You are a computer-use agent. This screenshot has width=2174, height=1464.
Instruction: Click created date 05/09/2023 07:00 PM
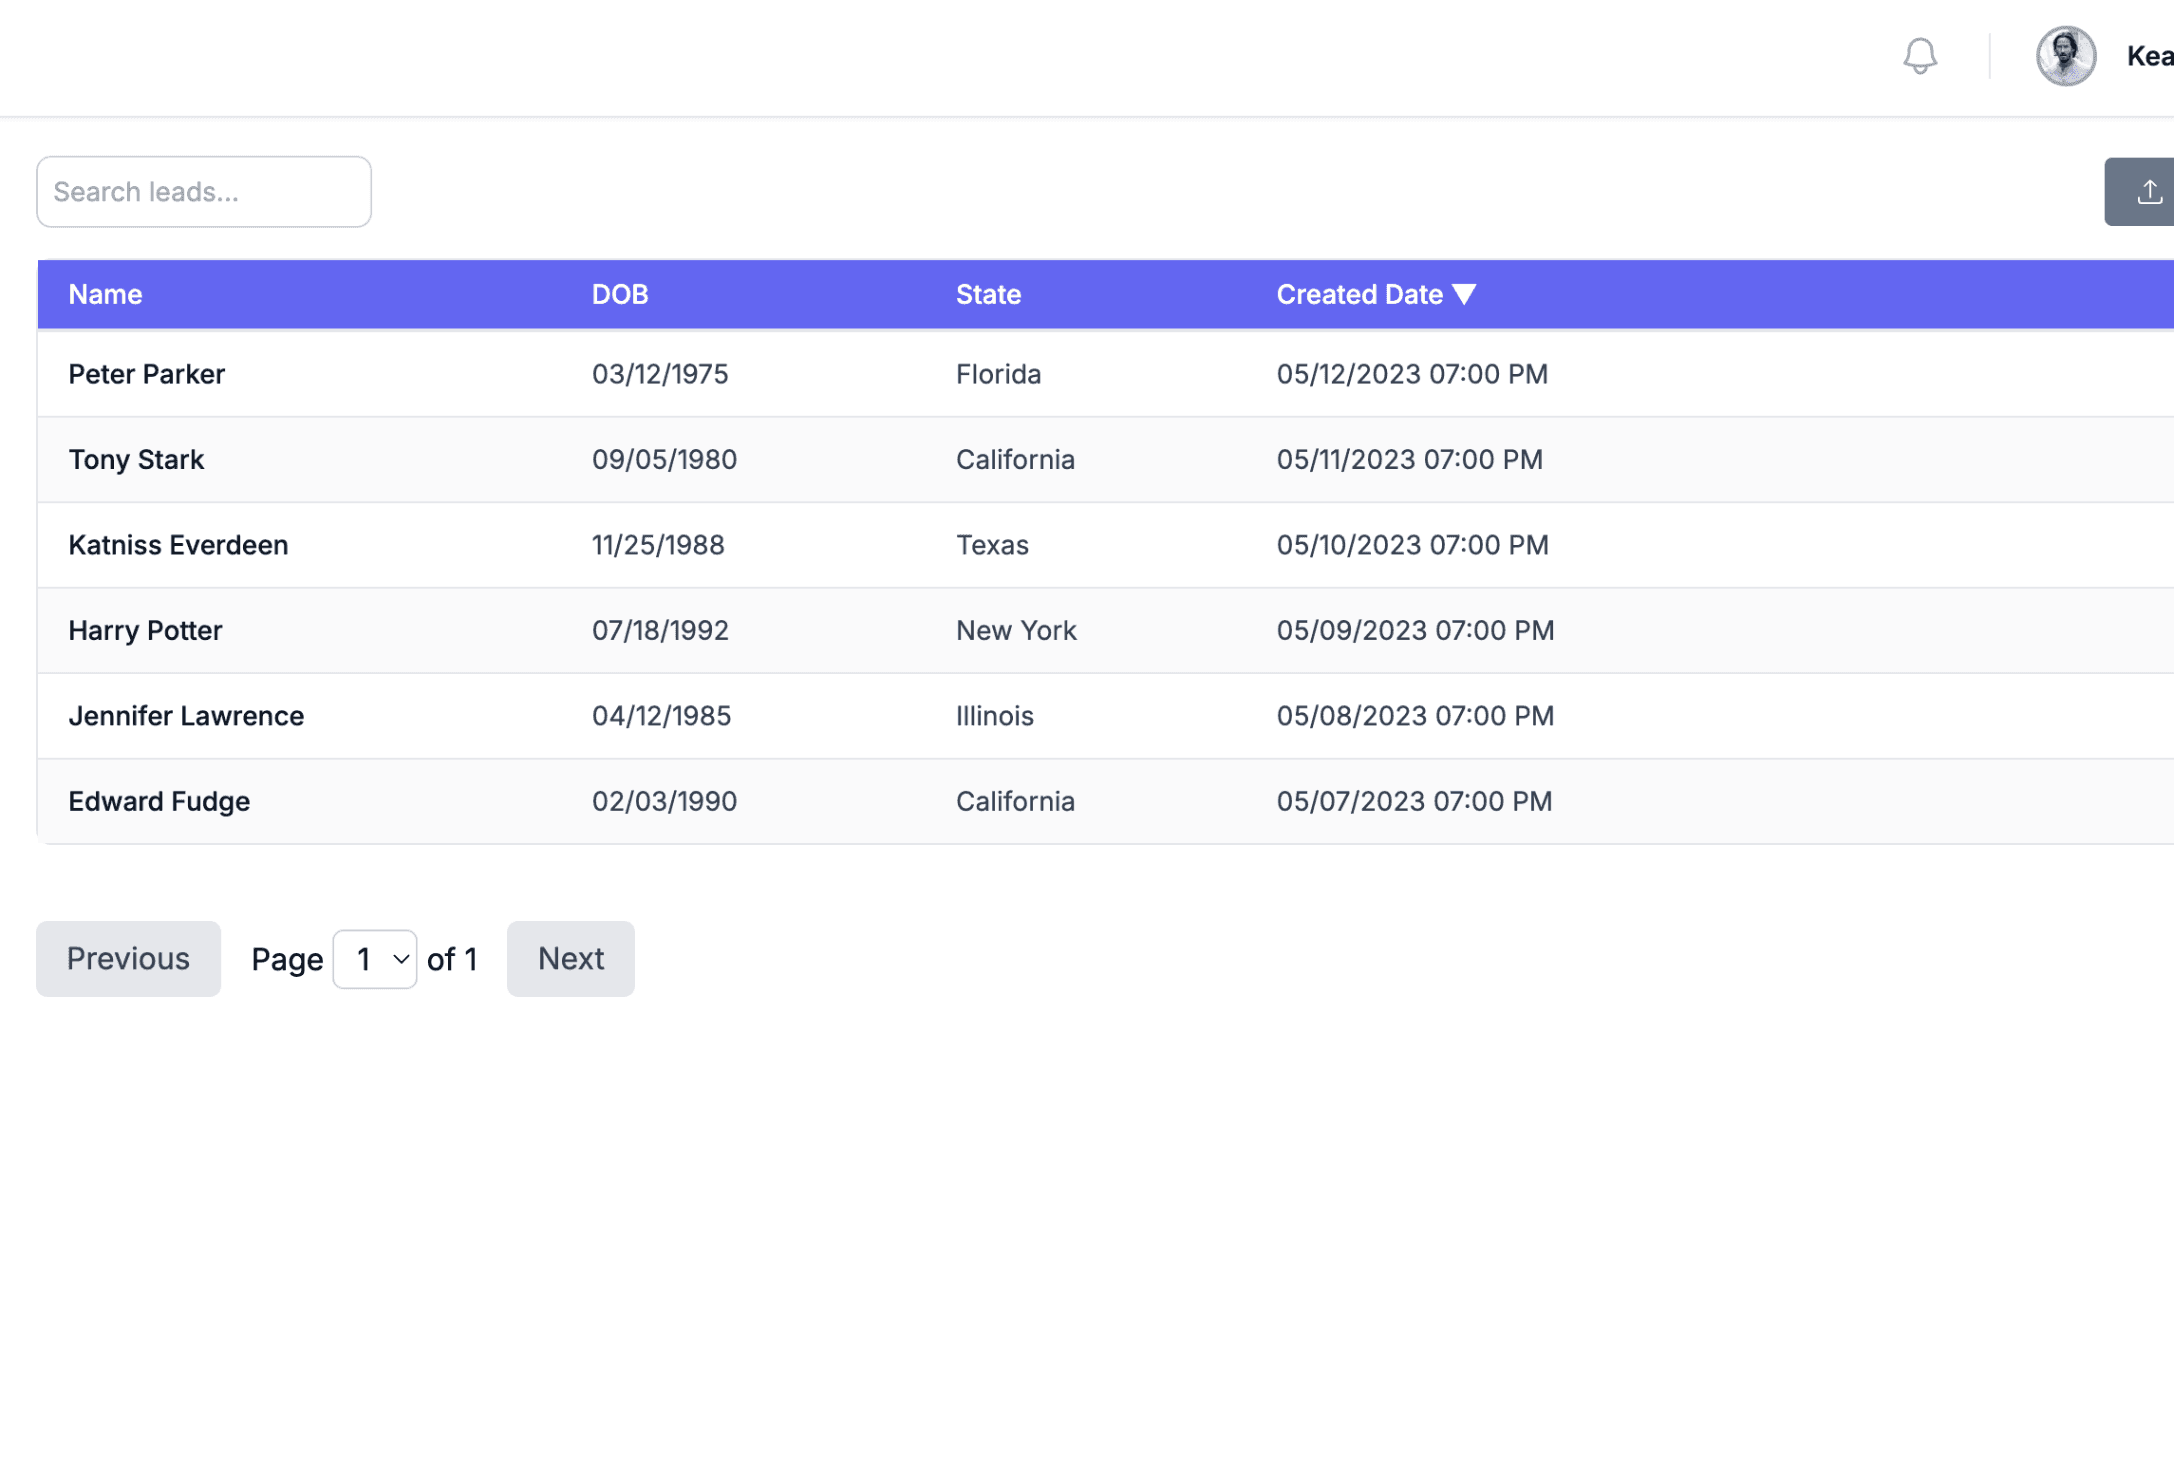point(1415,631)
